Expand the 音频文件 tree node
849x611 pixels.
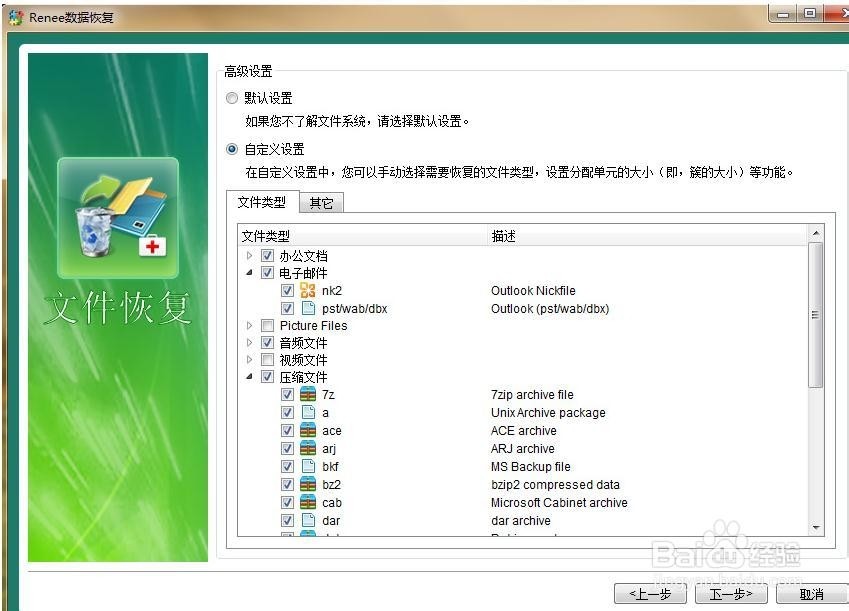coord(249,342)
